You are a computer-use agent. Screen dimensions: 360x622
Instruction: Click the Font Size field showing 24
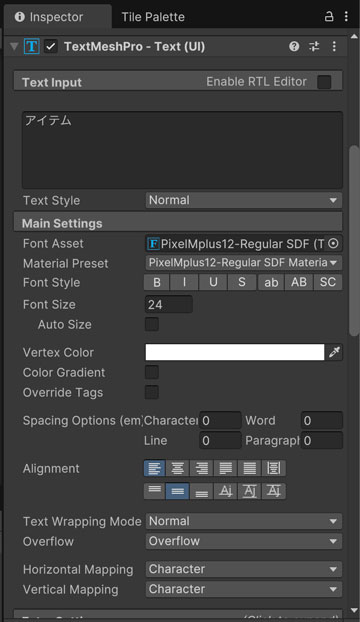pyautogui.click(x=169, y=305)
